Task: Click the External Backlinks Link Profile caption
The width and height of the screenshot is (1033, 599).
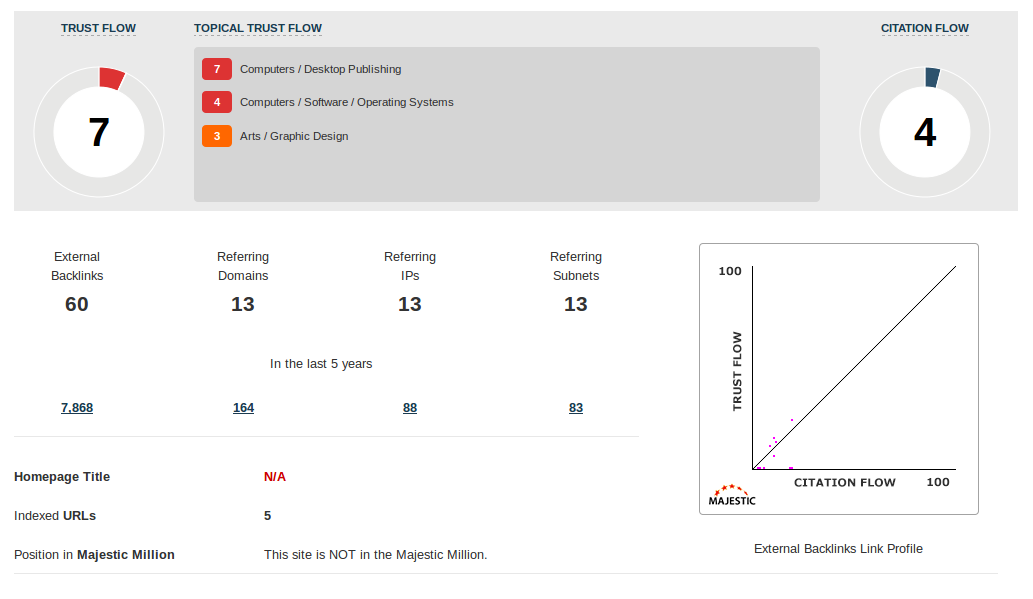Action: (x=838, y=549)
